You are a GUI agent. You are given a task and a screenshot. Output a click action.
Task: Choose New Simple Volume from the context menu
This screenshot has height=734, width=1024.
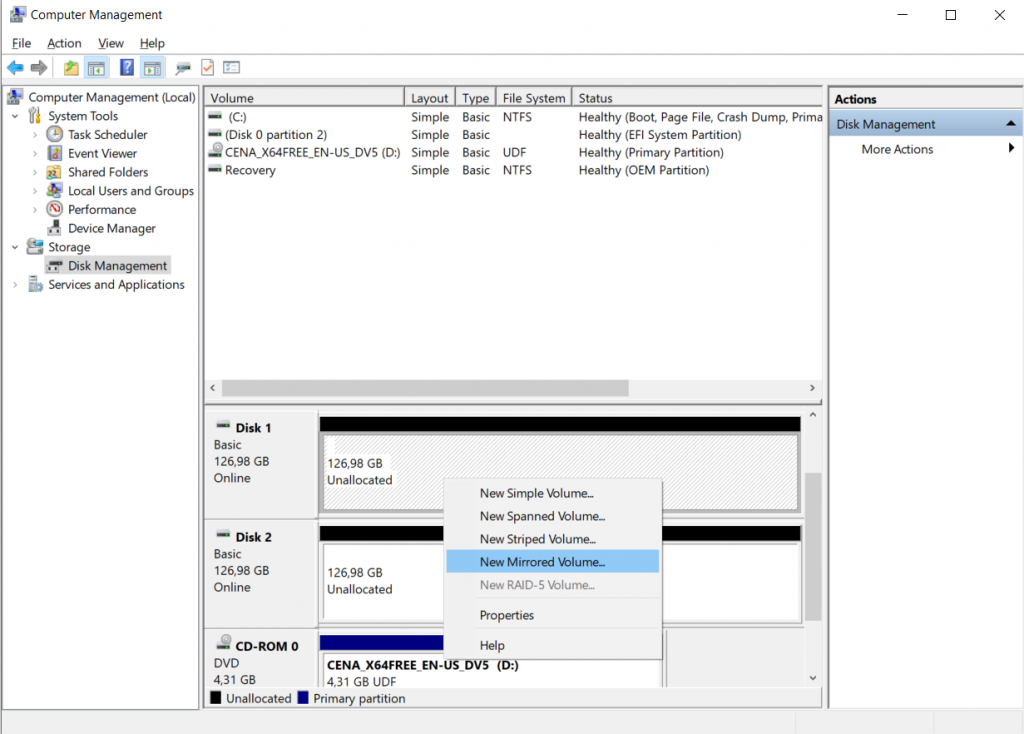[552, 493]
